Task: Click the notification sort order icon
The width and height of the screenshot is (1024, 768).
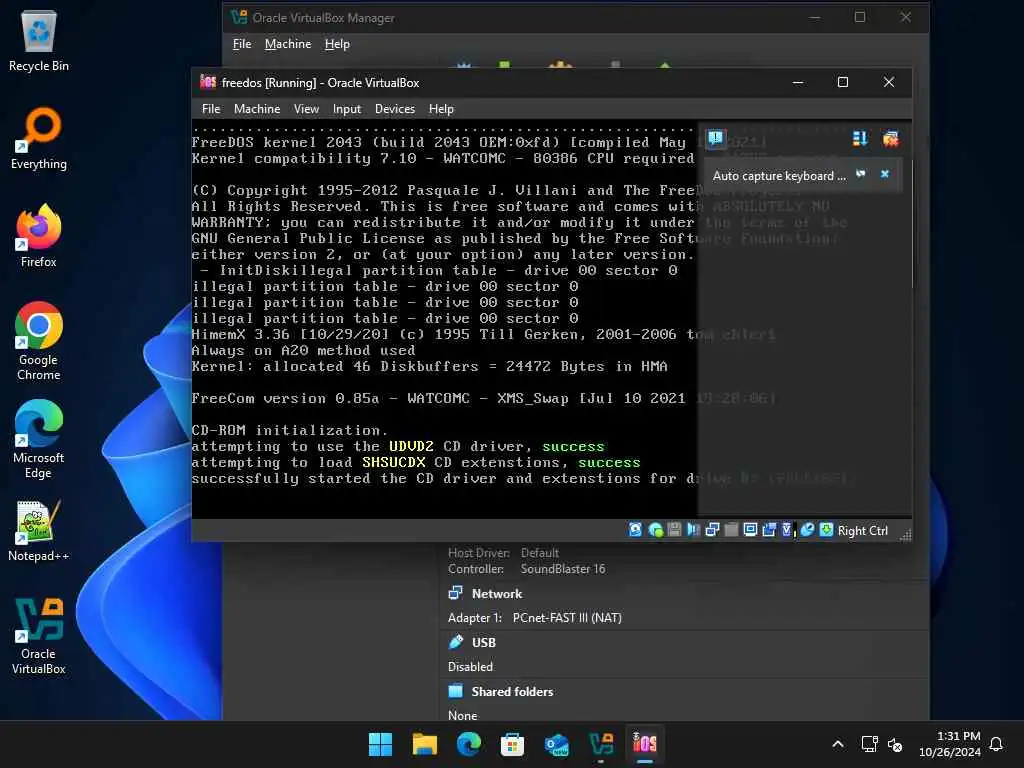Action: point(859,138)
